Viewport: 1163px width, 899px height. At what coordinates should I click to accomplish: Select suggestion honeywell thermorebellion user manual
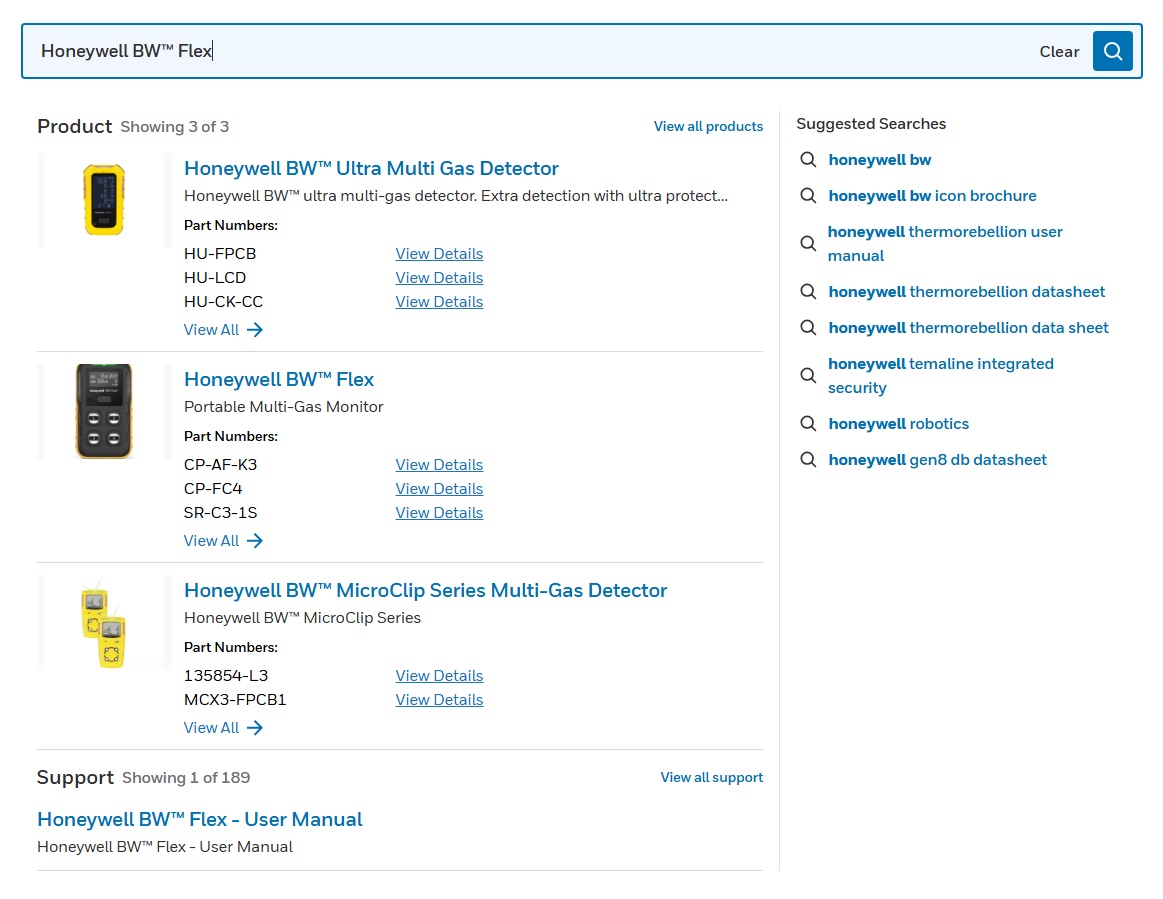(945, 243)
